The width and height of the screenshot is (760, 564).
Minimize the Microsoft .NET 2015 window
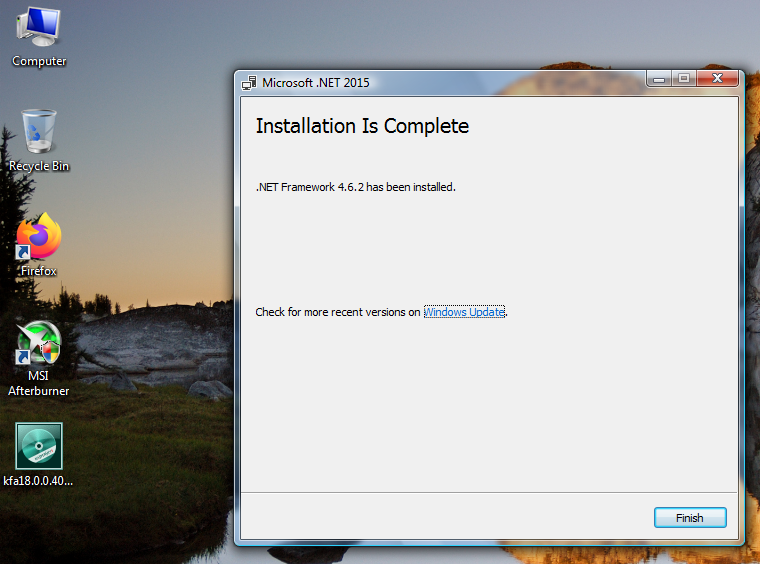click(659, 78)
